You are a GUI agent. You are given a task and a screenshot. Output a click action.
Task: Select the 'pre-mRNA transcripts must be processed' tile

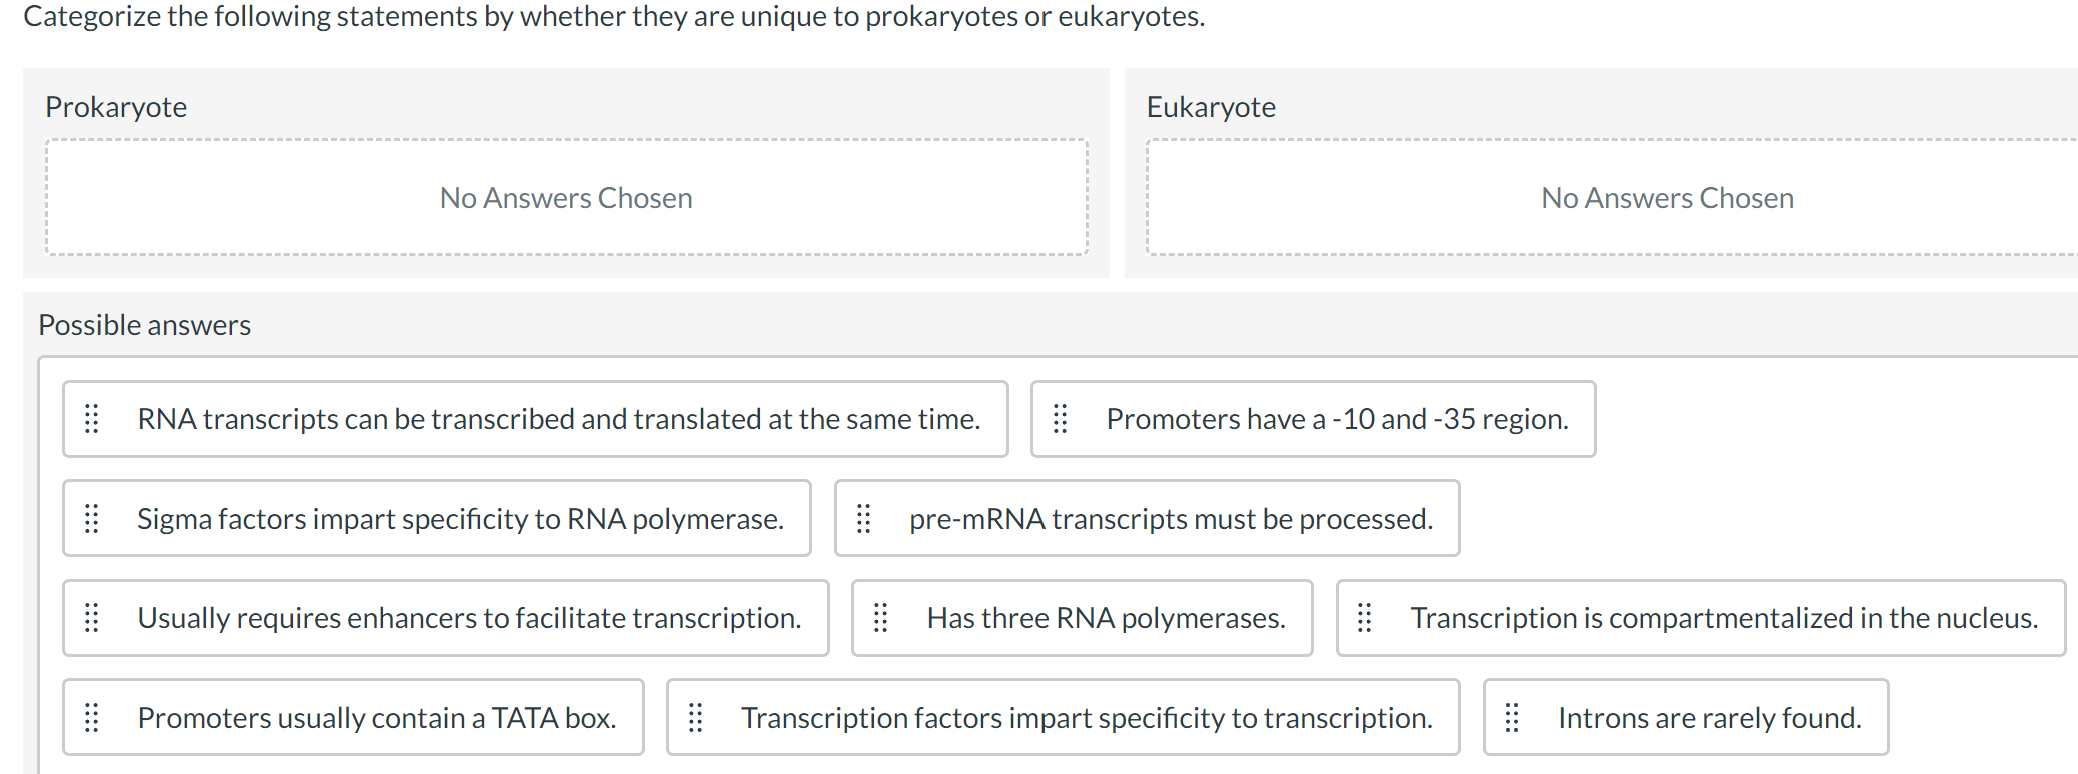[1145, 518]
